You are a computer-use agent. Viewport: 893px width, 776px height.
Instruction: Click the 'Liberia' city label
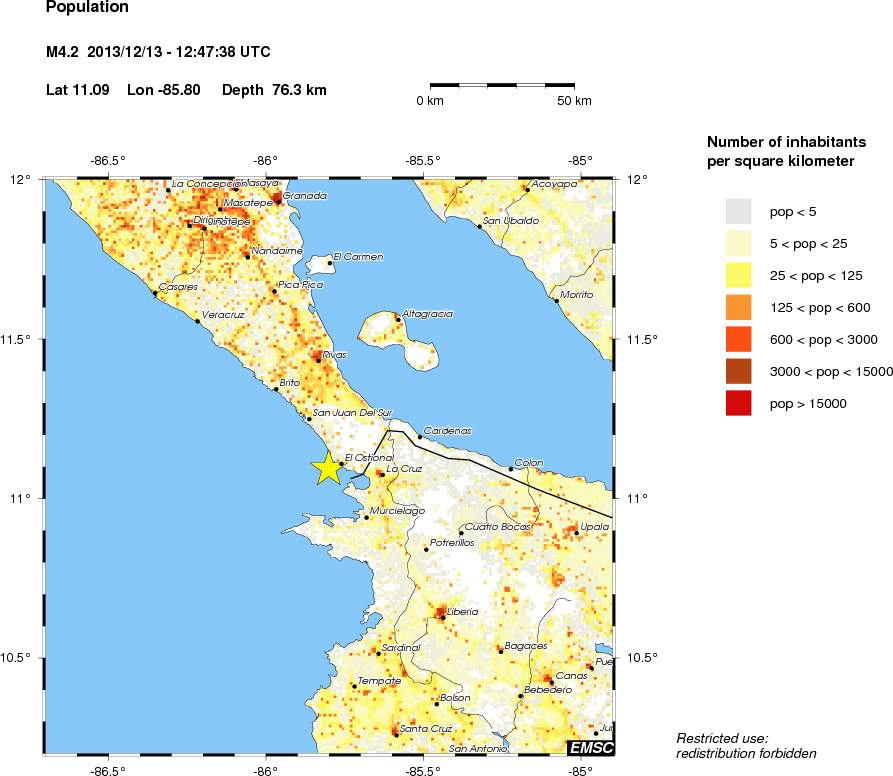click(462, 611)
